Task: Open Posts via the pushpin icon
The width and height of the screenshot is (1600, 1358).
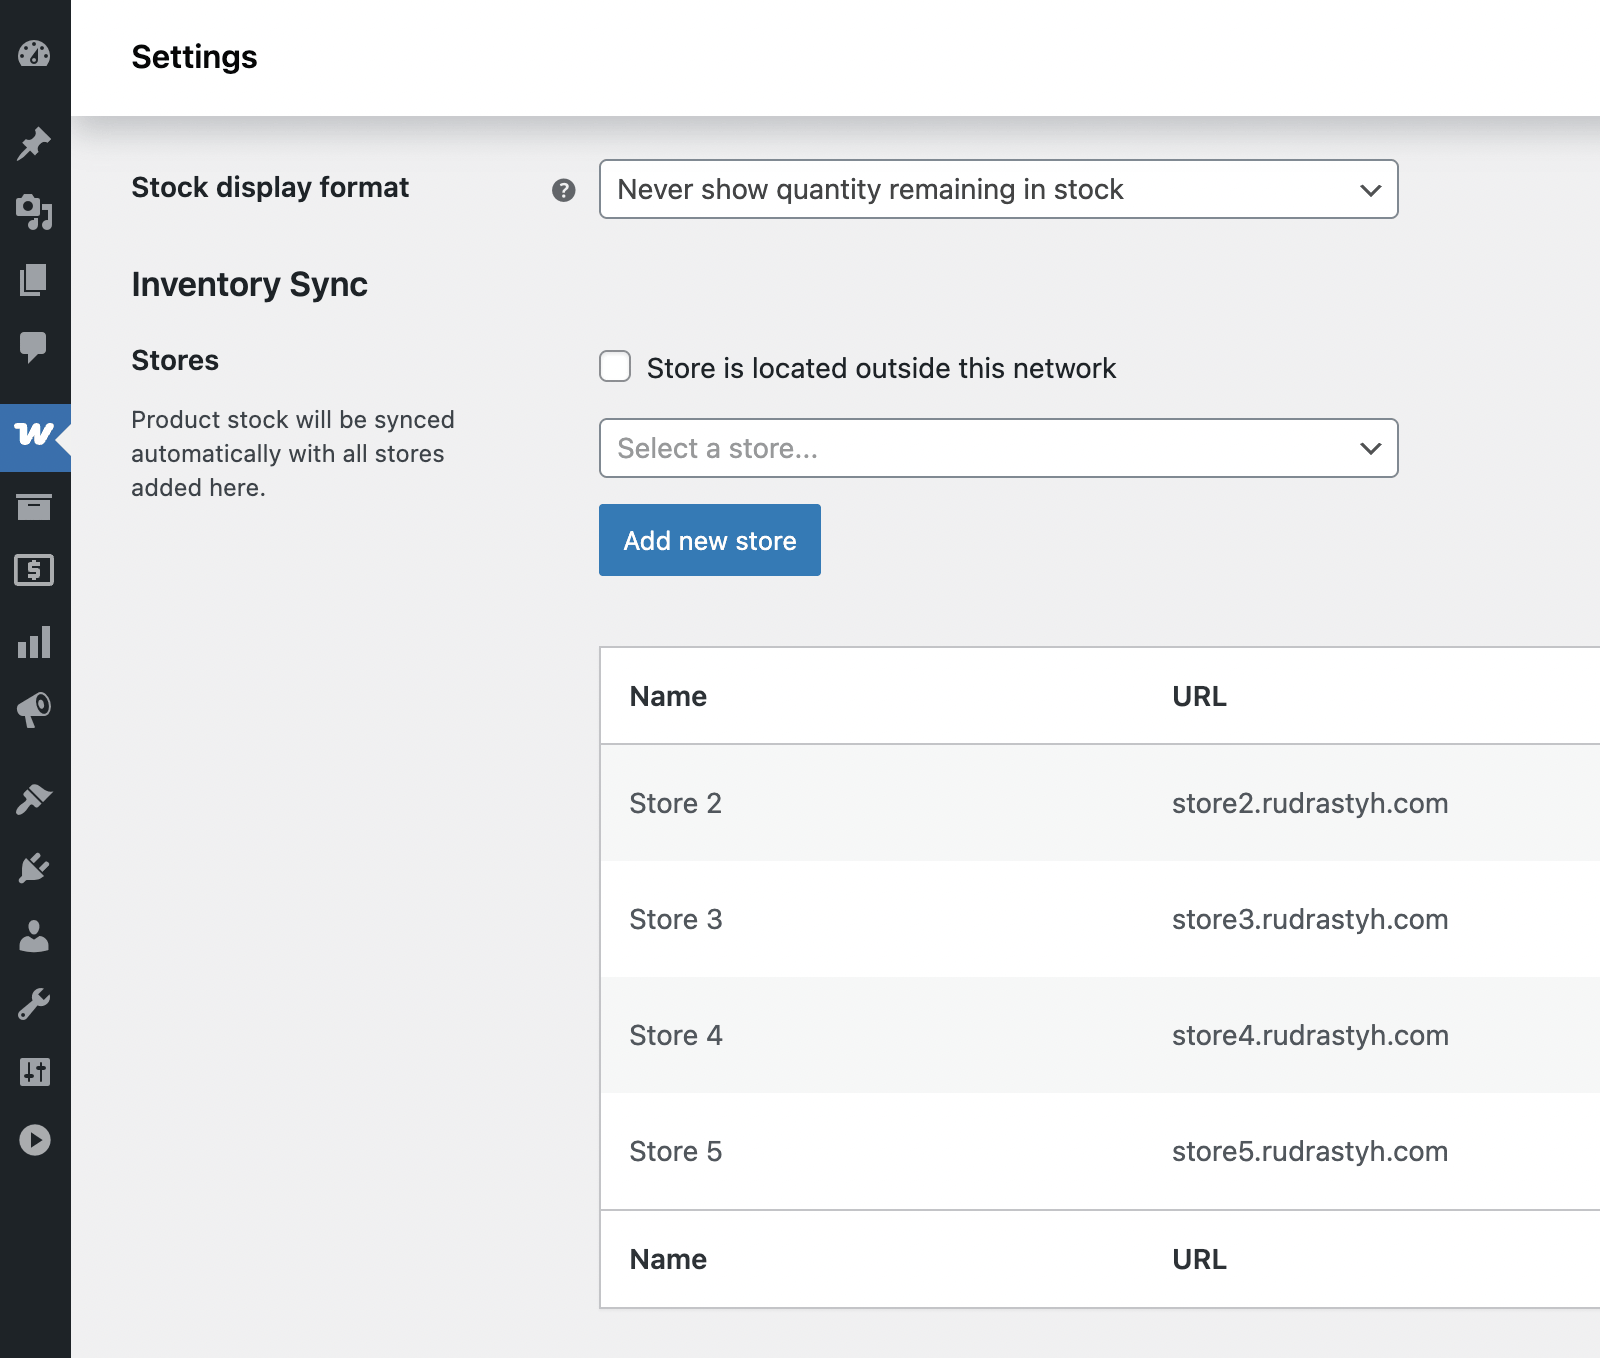Action: pos(34,144)
